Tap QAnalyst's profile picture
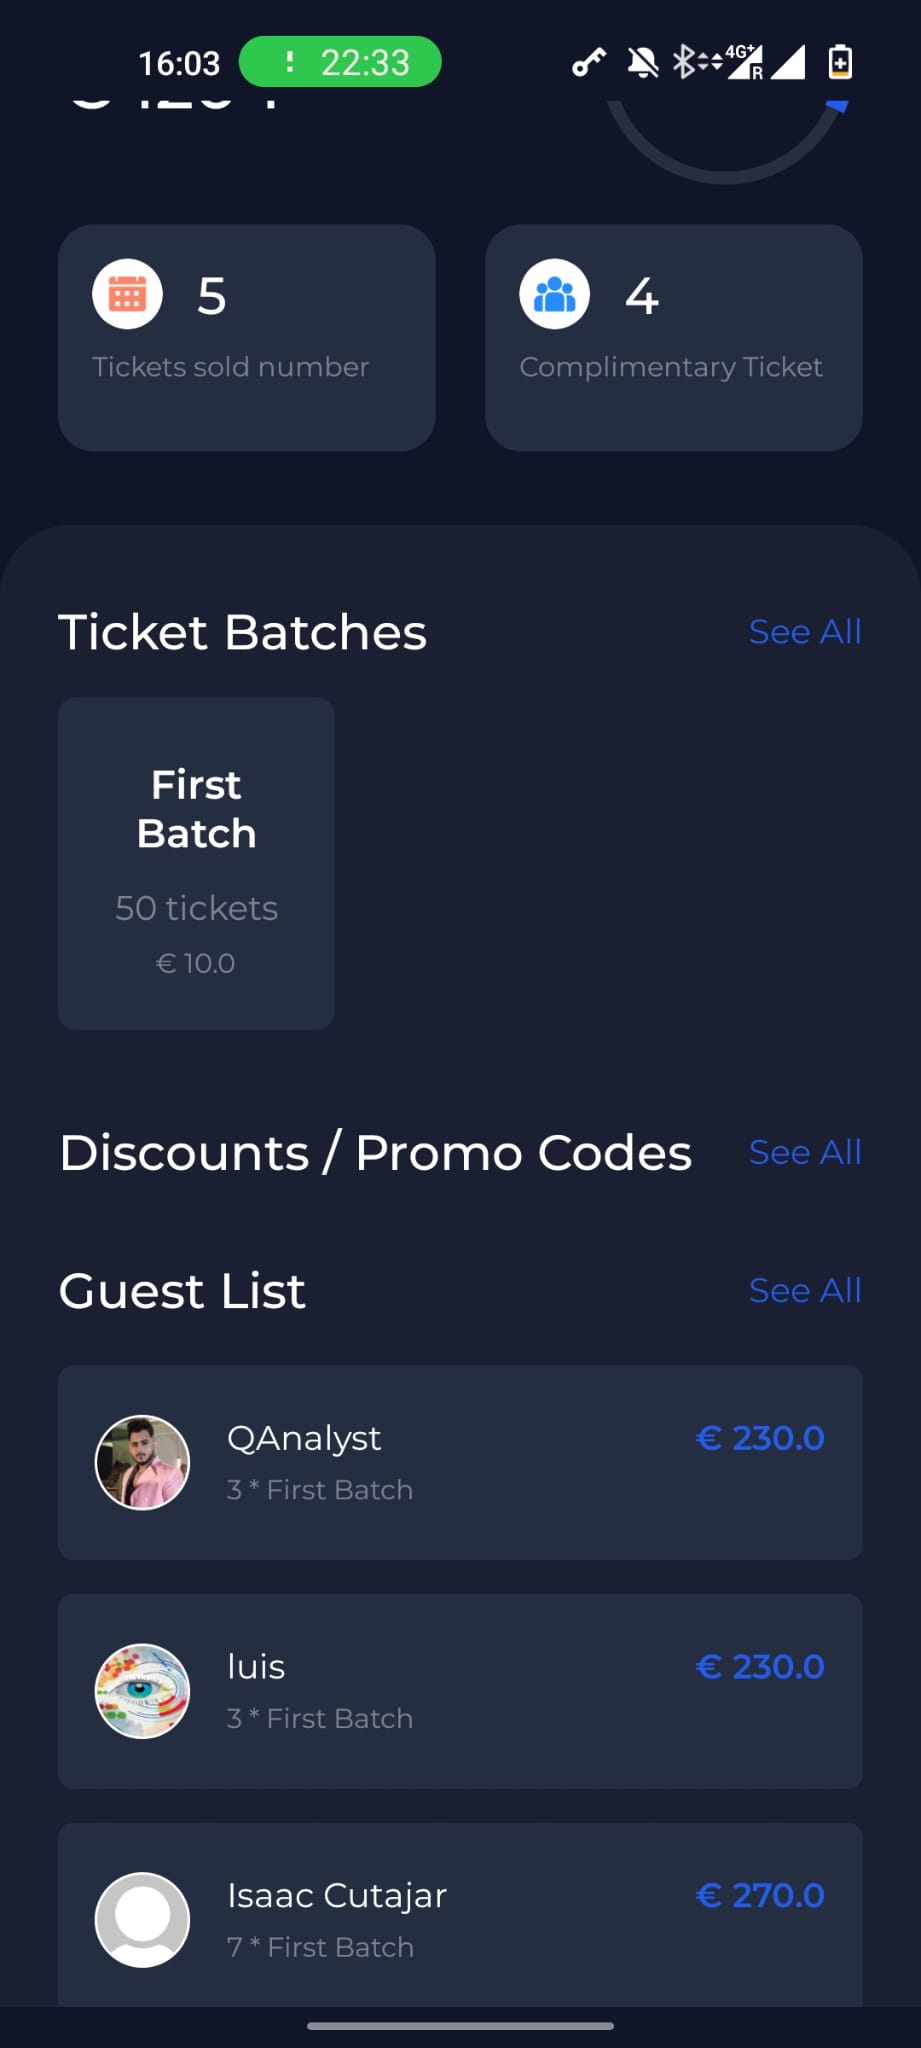The height and width of the screenshot is (2048, 921). (142, 1462)
